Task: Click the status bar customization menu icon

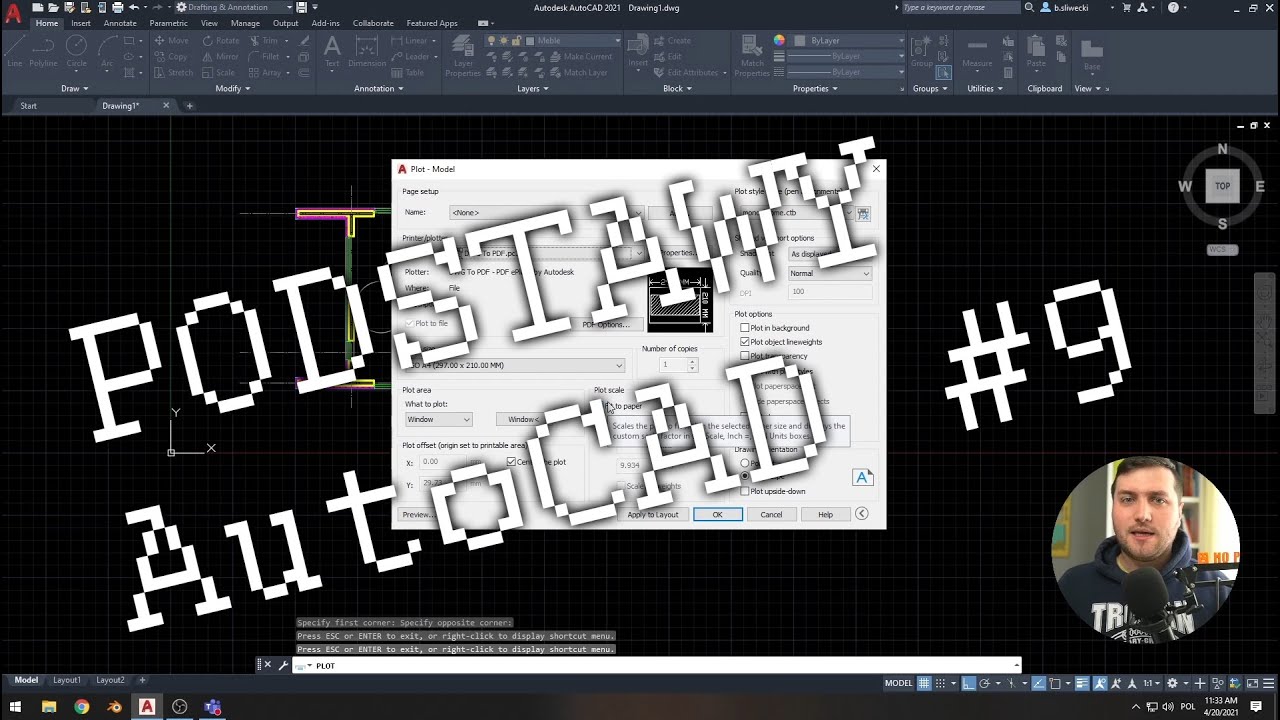Action: 1267,683
